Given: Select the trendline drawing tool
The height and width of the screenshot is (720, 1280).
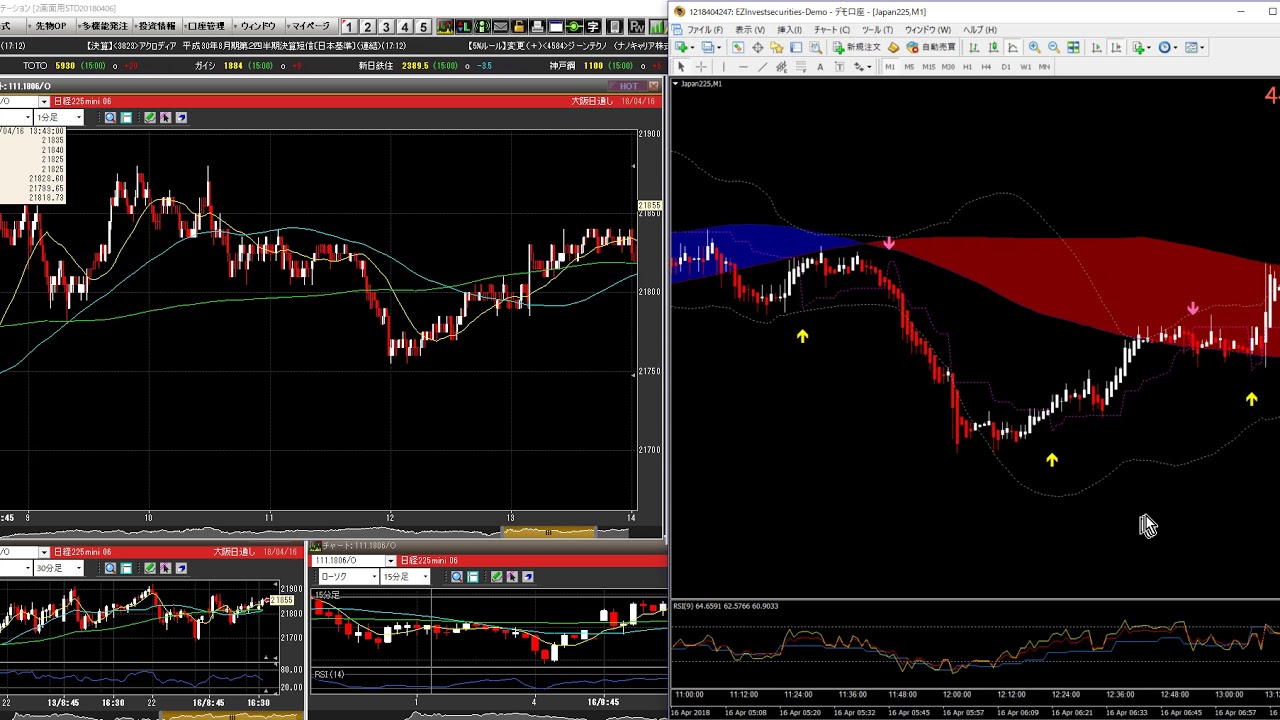Looking at the screenshot, I should point(762,67).
